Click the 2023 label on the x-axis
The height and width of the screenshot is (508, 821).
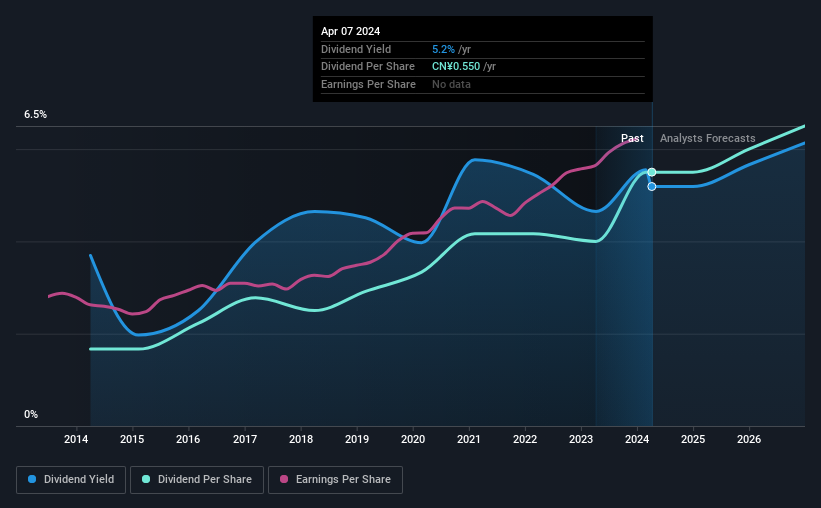point(581,439)
